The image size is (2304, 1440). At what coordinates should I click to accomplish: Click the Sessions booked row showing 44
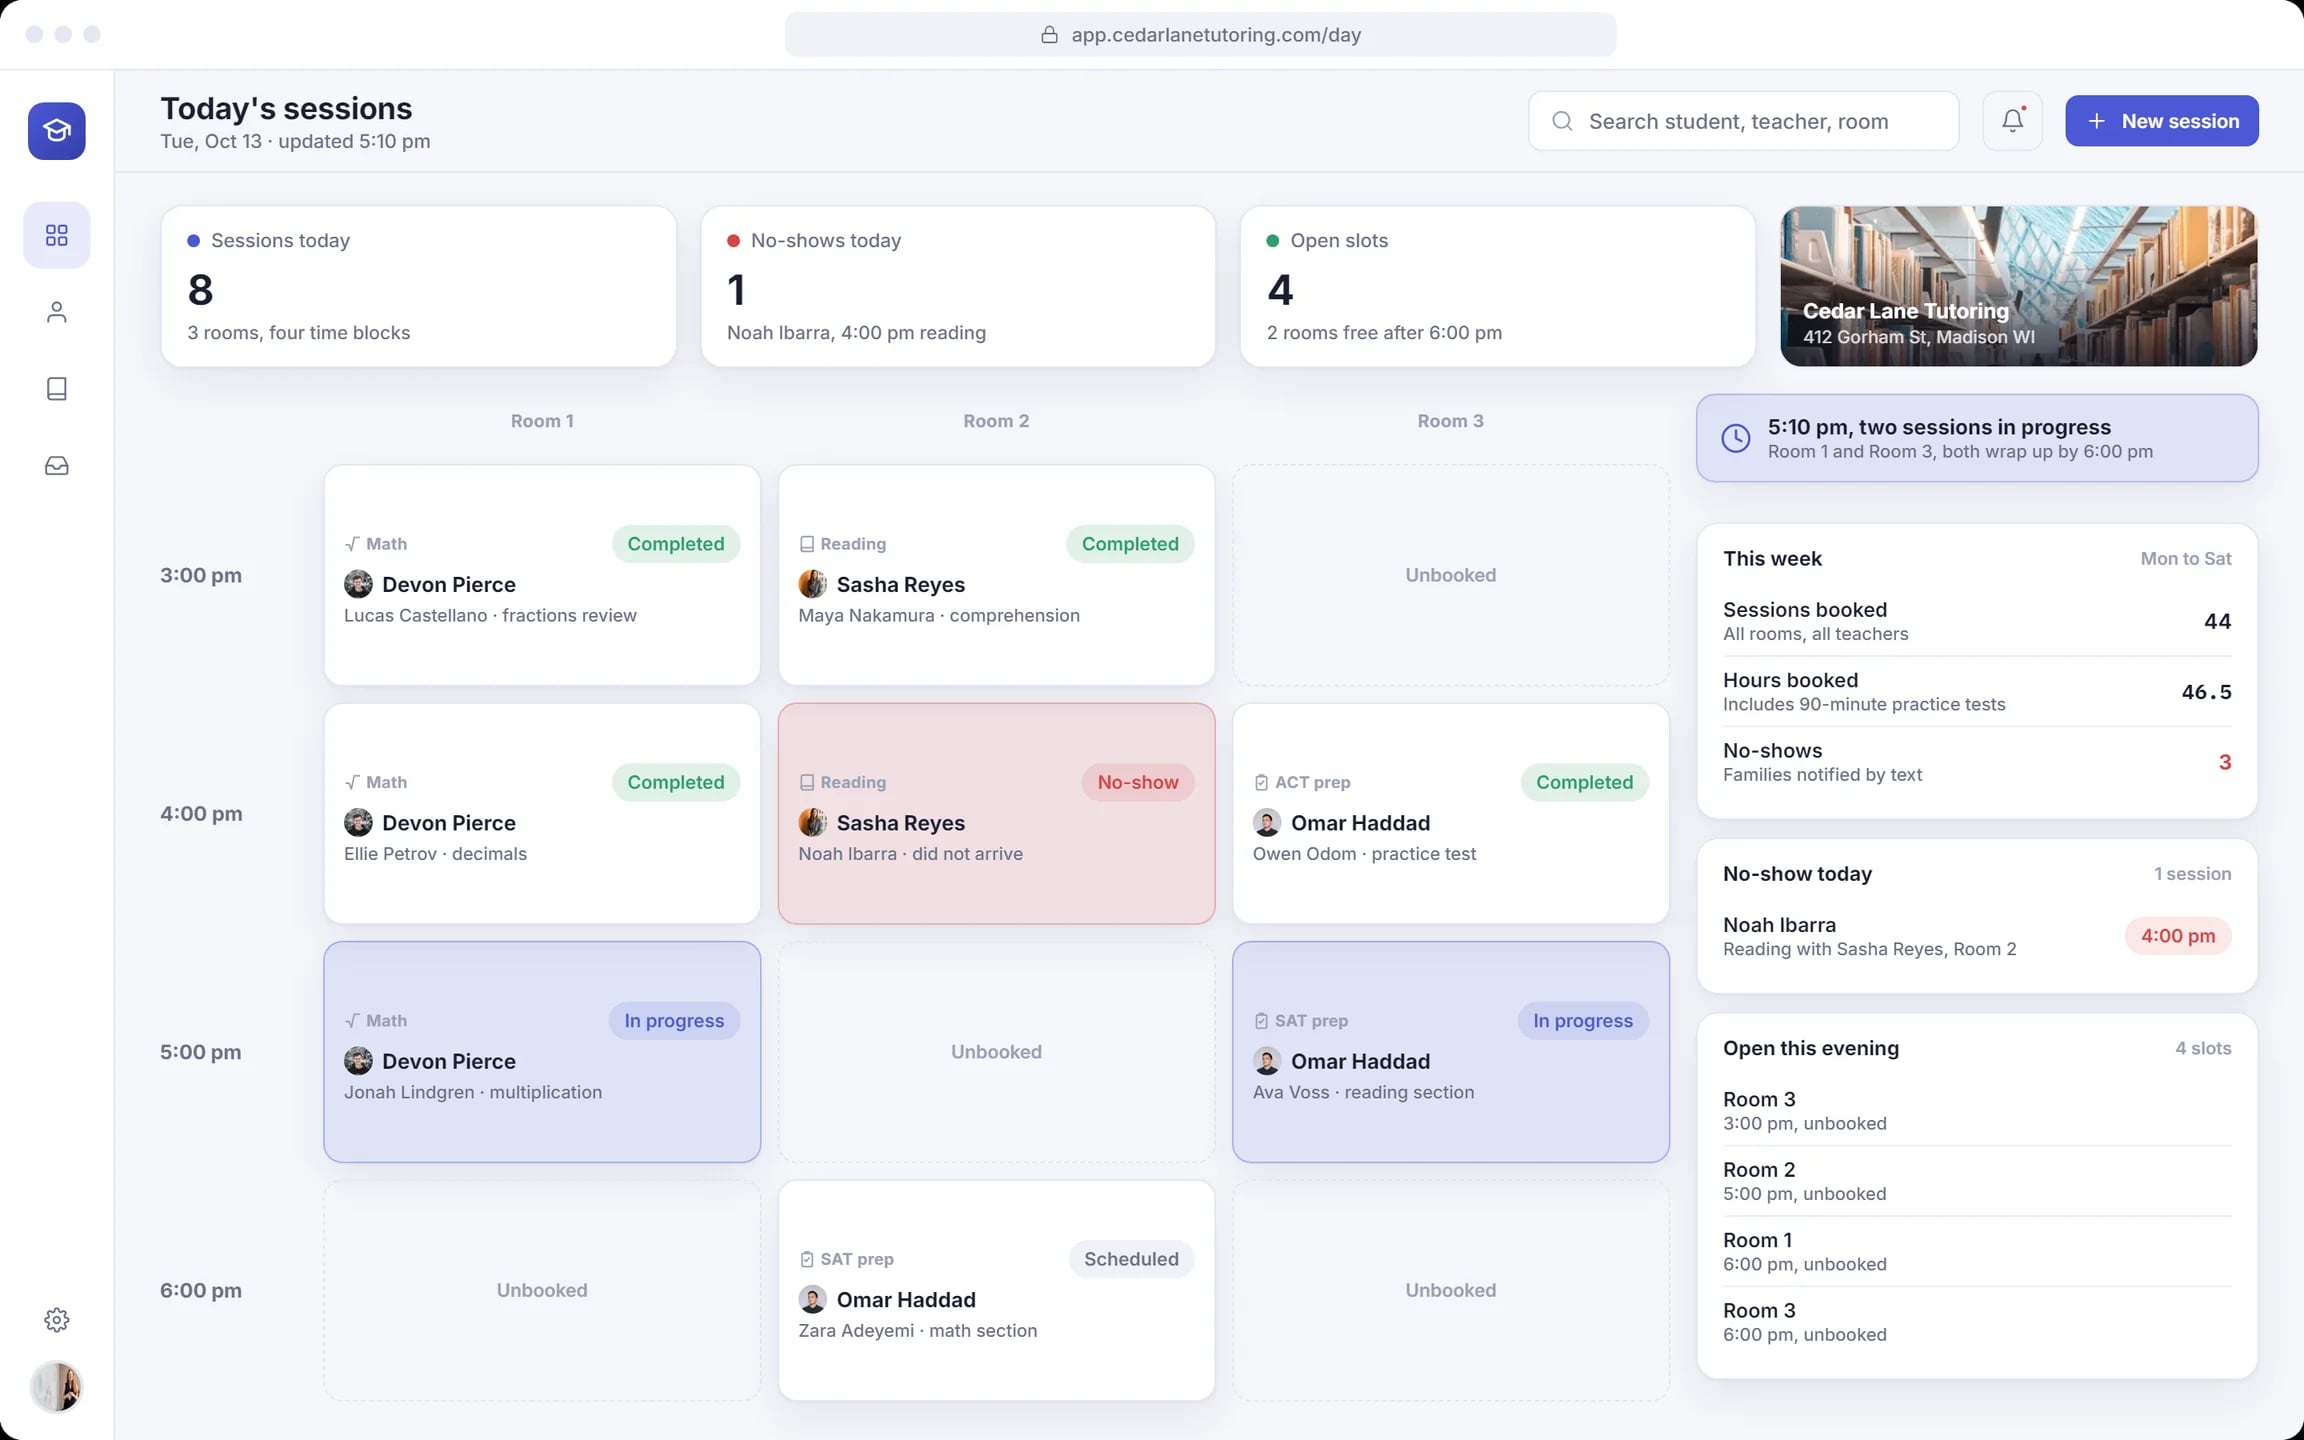pyautogui.click(x=1976, y=621)
